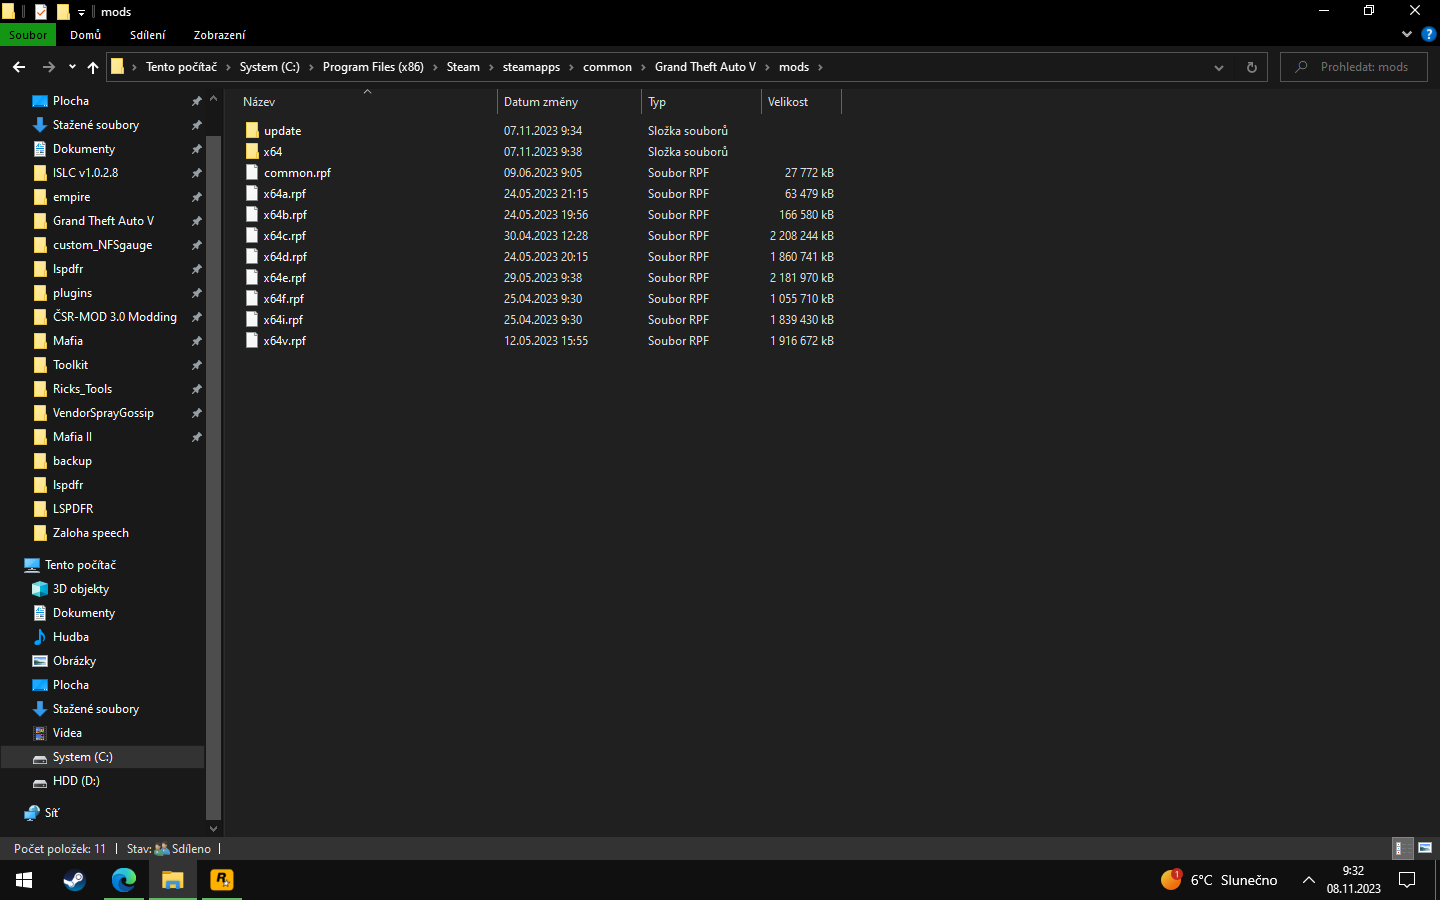Click the navigation pane scrollbar down arrow
Viewport: 1440px width, 900px height.
point(213,828)
